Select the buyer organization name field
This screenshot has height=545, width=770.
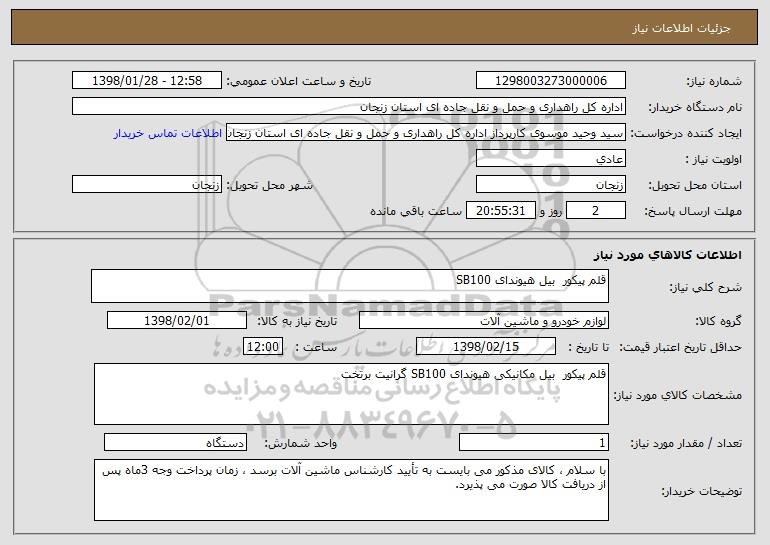[349, 107]
